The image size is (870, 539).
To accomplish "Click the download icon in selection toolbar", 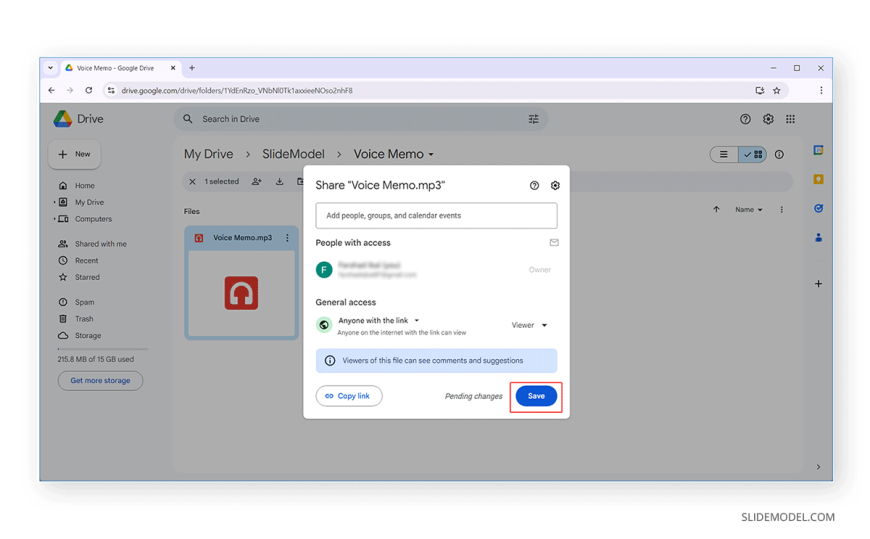I will [x=279, y=182].
